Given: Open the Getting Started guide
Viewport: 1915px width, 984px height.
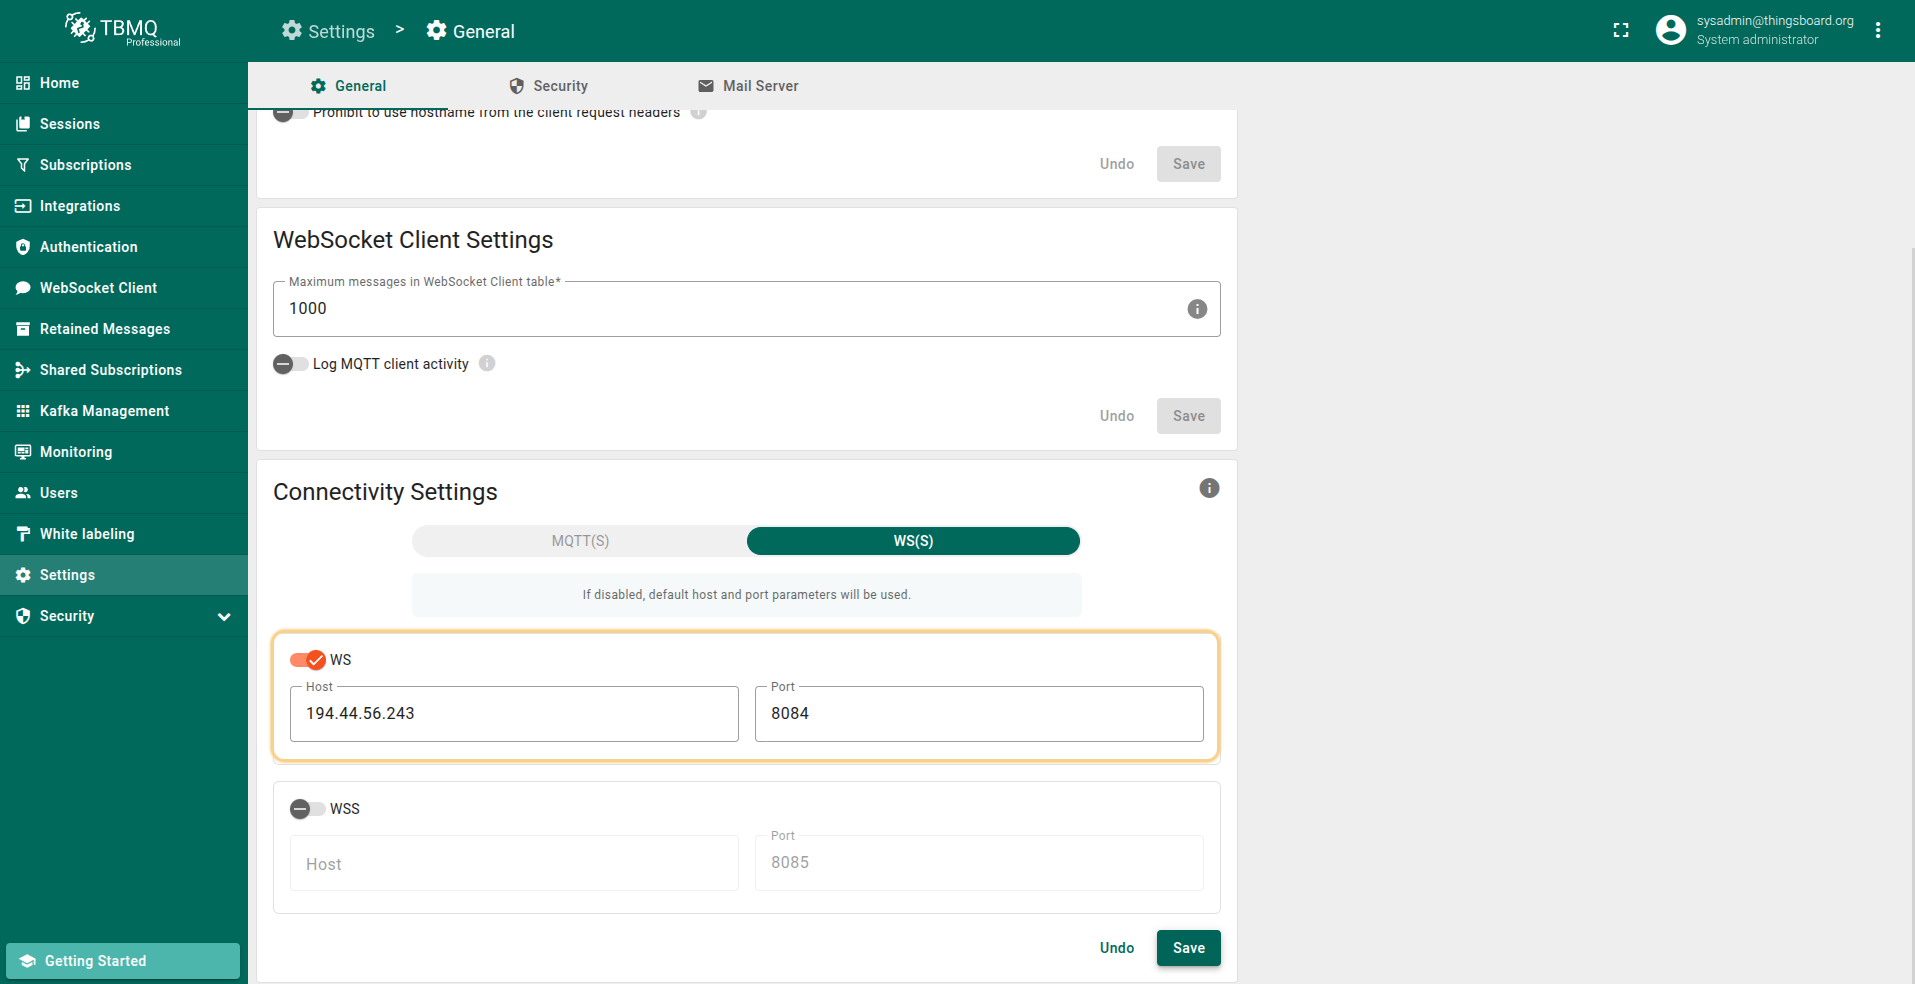Looking at the screenshot, I should pyautogui.click(x=123, y=961).
